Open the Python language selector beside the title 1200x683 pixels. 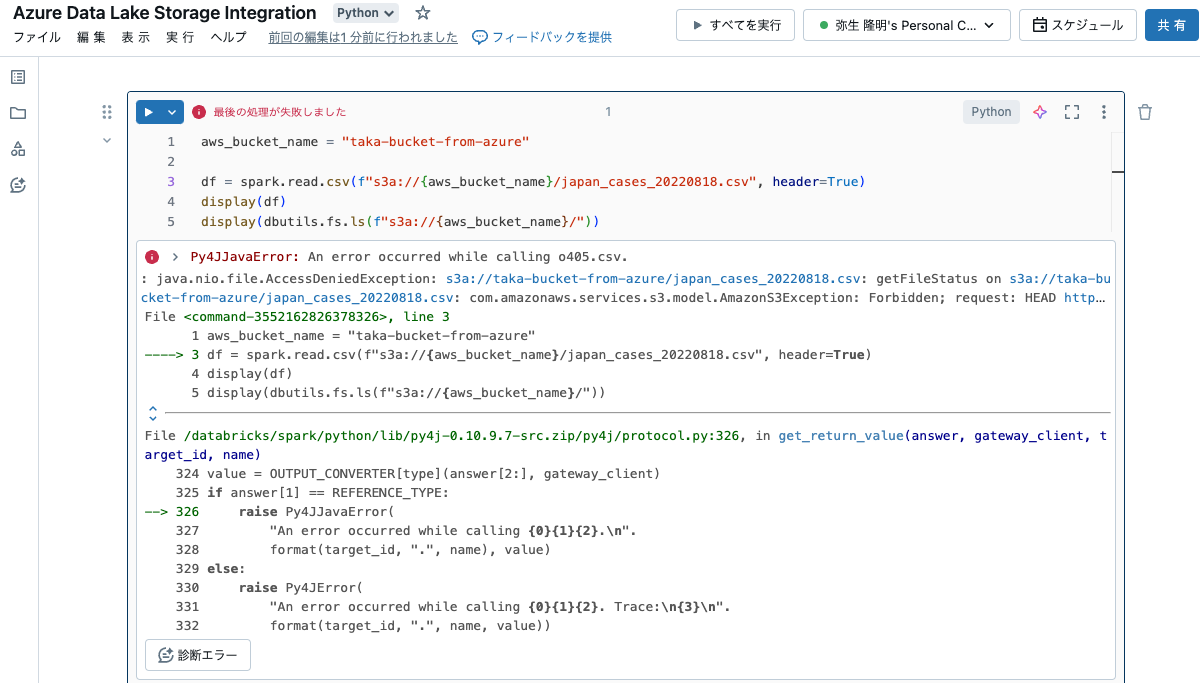pos(364,13)
